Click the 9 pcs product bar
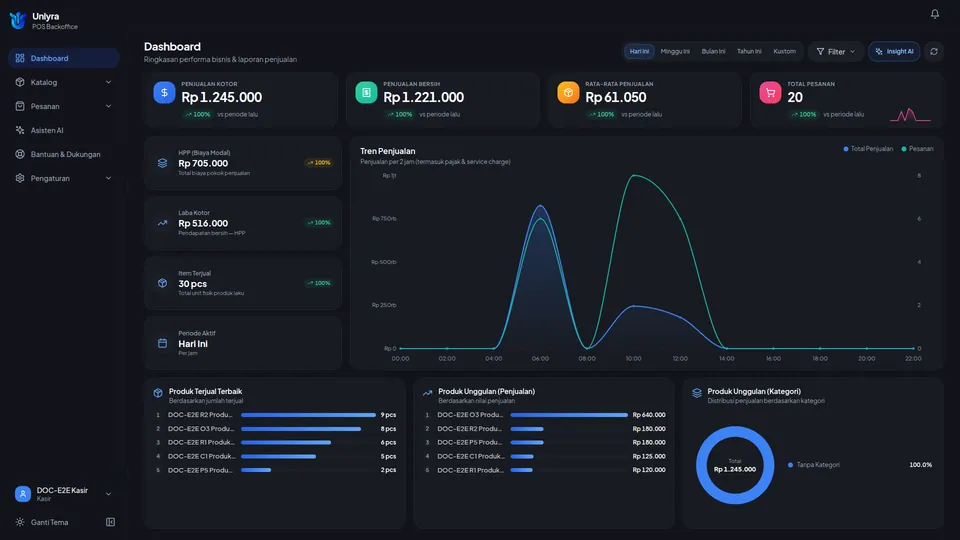 [x=308, y=415]
